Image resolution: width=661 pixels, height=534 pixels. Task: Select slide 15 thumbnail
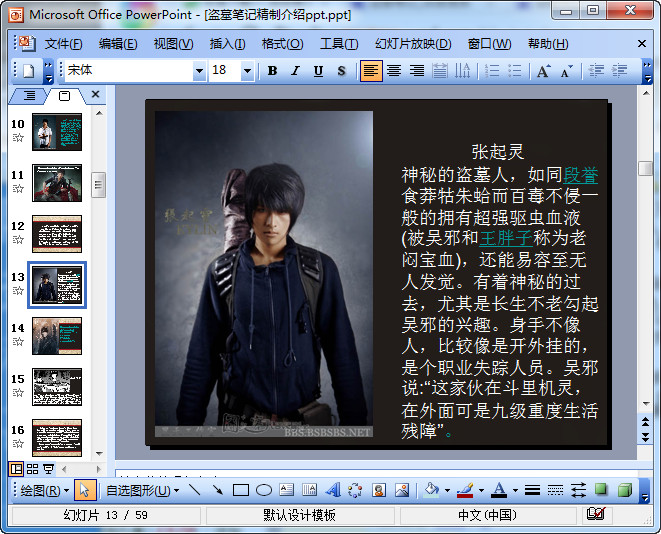(57, 387)
